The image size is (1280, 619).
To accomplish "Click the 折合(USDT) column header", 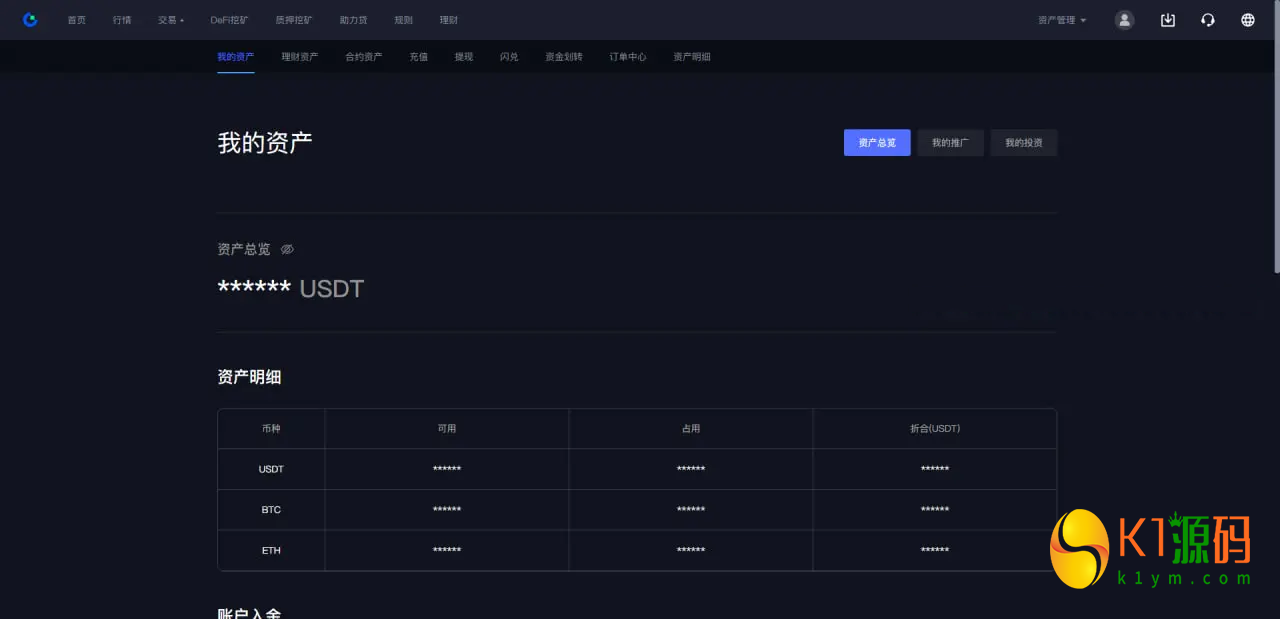I will coord(935,428).
